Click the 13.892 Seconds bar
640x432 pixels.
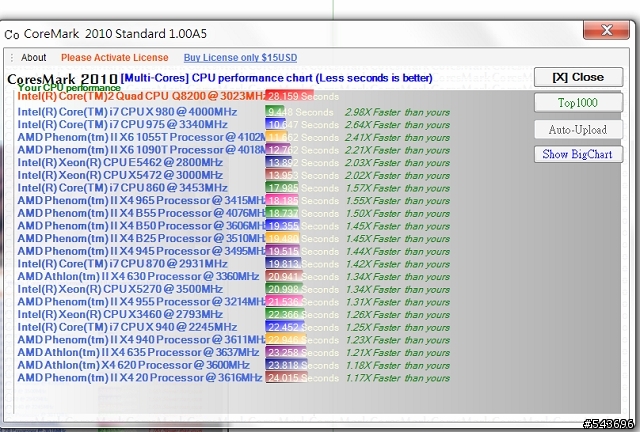[x=278, y=163]
